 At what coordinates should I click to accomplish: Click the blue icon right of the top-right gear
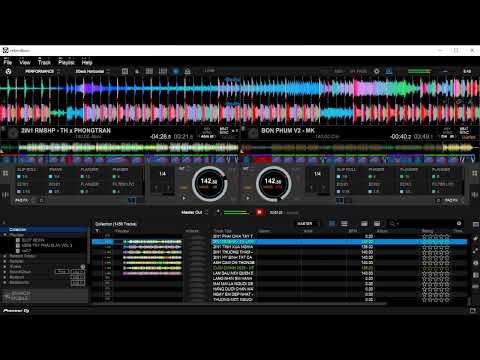coord(389,71)
